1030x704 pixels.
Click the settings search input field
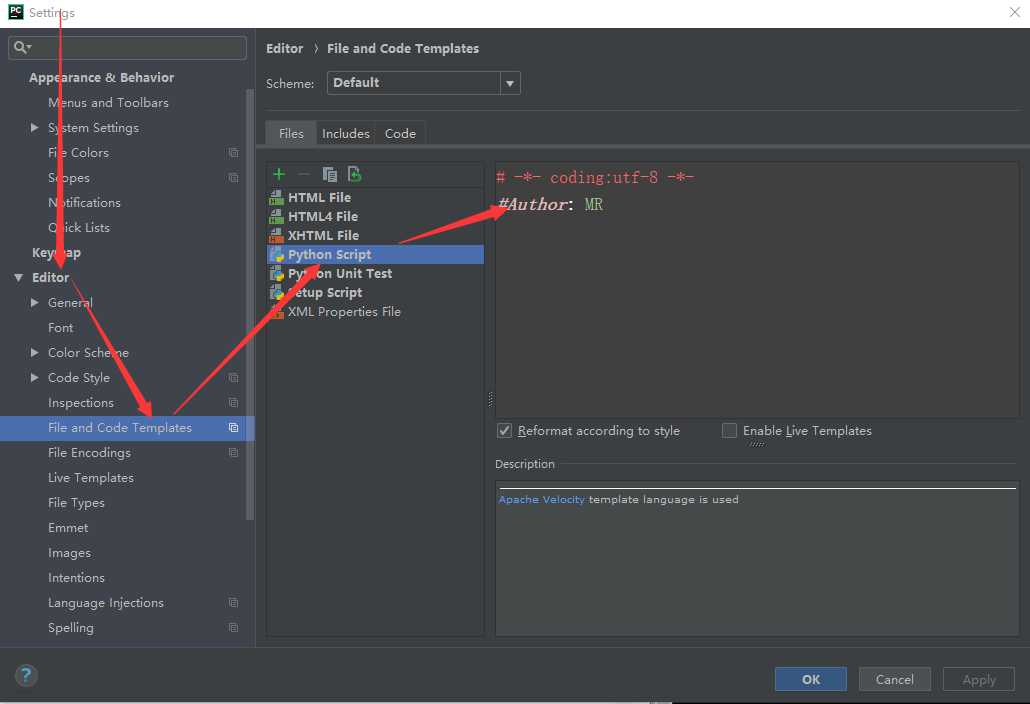(x=127, y=47)
